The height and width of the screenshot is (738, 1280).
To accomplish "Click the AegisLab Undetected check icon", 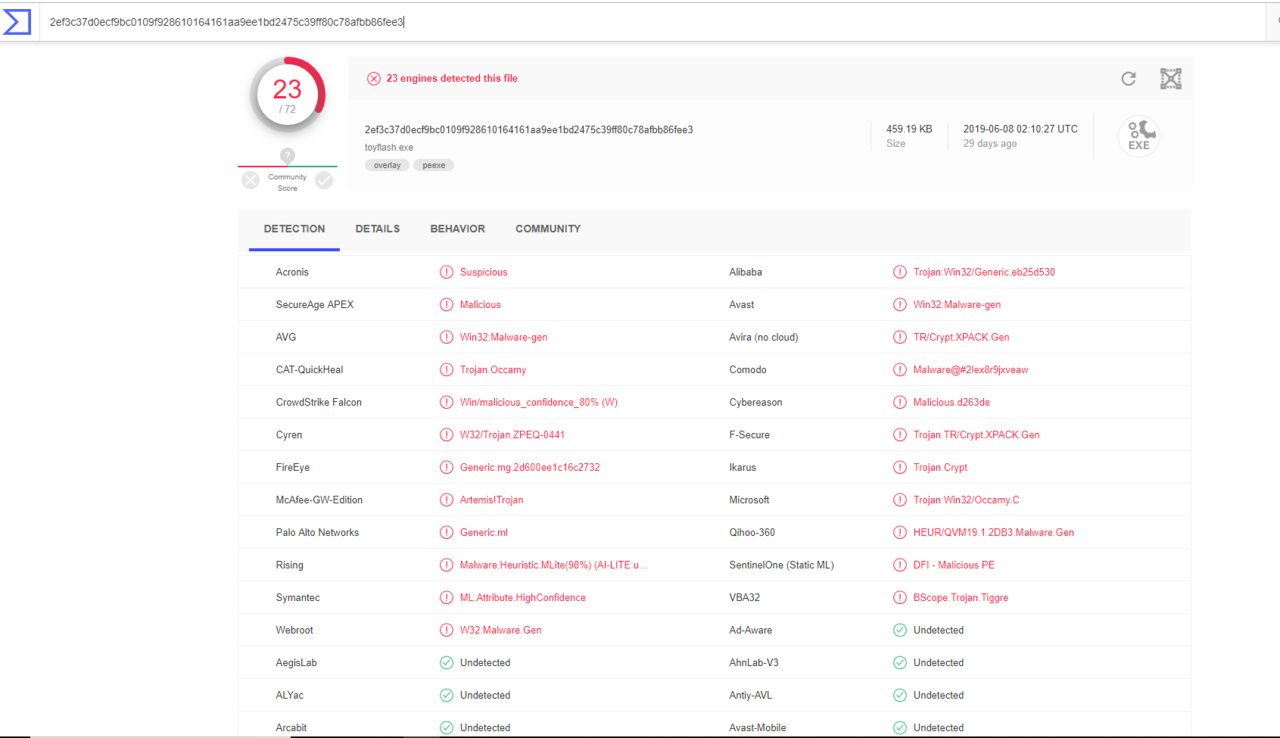I will pyautogui.click(x=446, y=662).
